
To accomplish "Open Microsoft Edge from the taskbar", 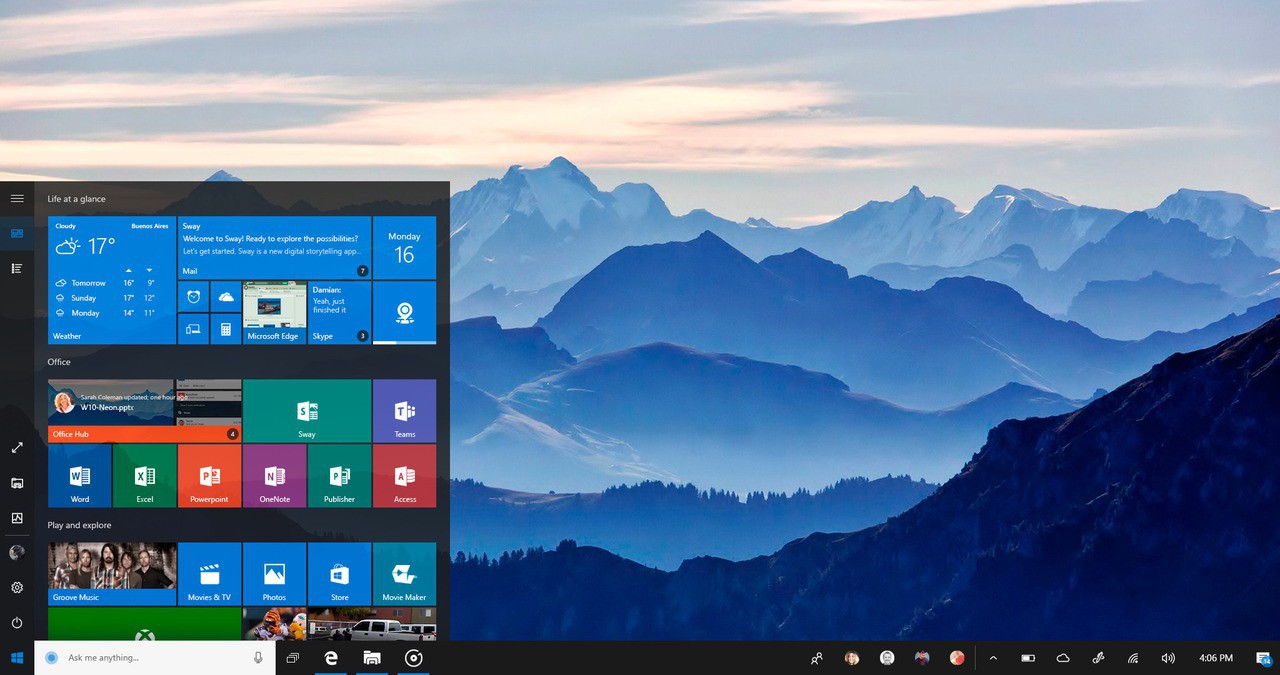I will click(x=330, y=658).
